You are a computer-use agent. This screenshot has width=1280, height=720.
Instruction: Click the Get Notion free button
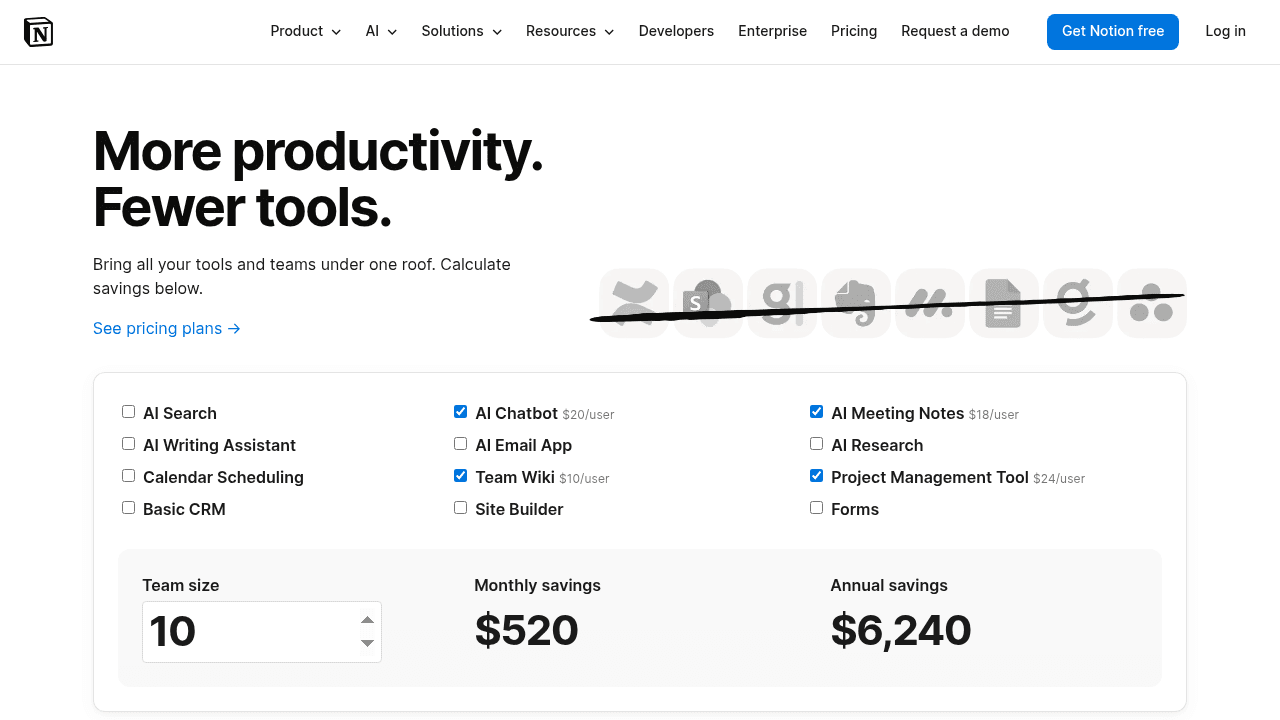point(1113,32)
